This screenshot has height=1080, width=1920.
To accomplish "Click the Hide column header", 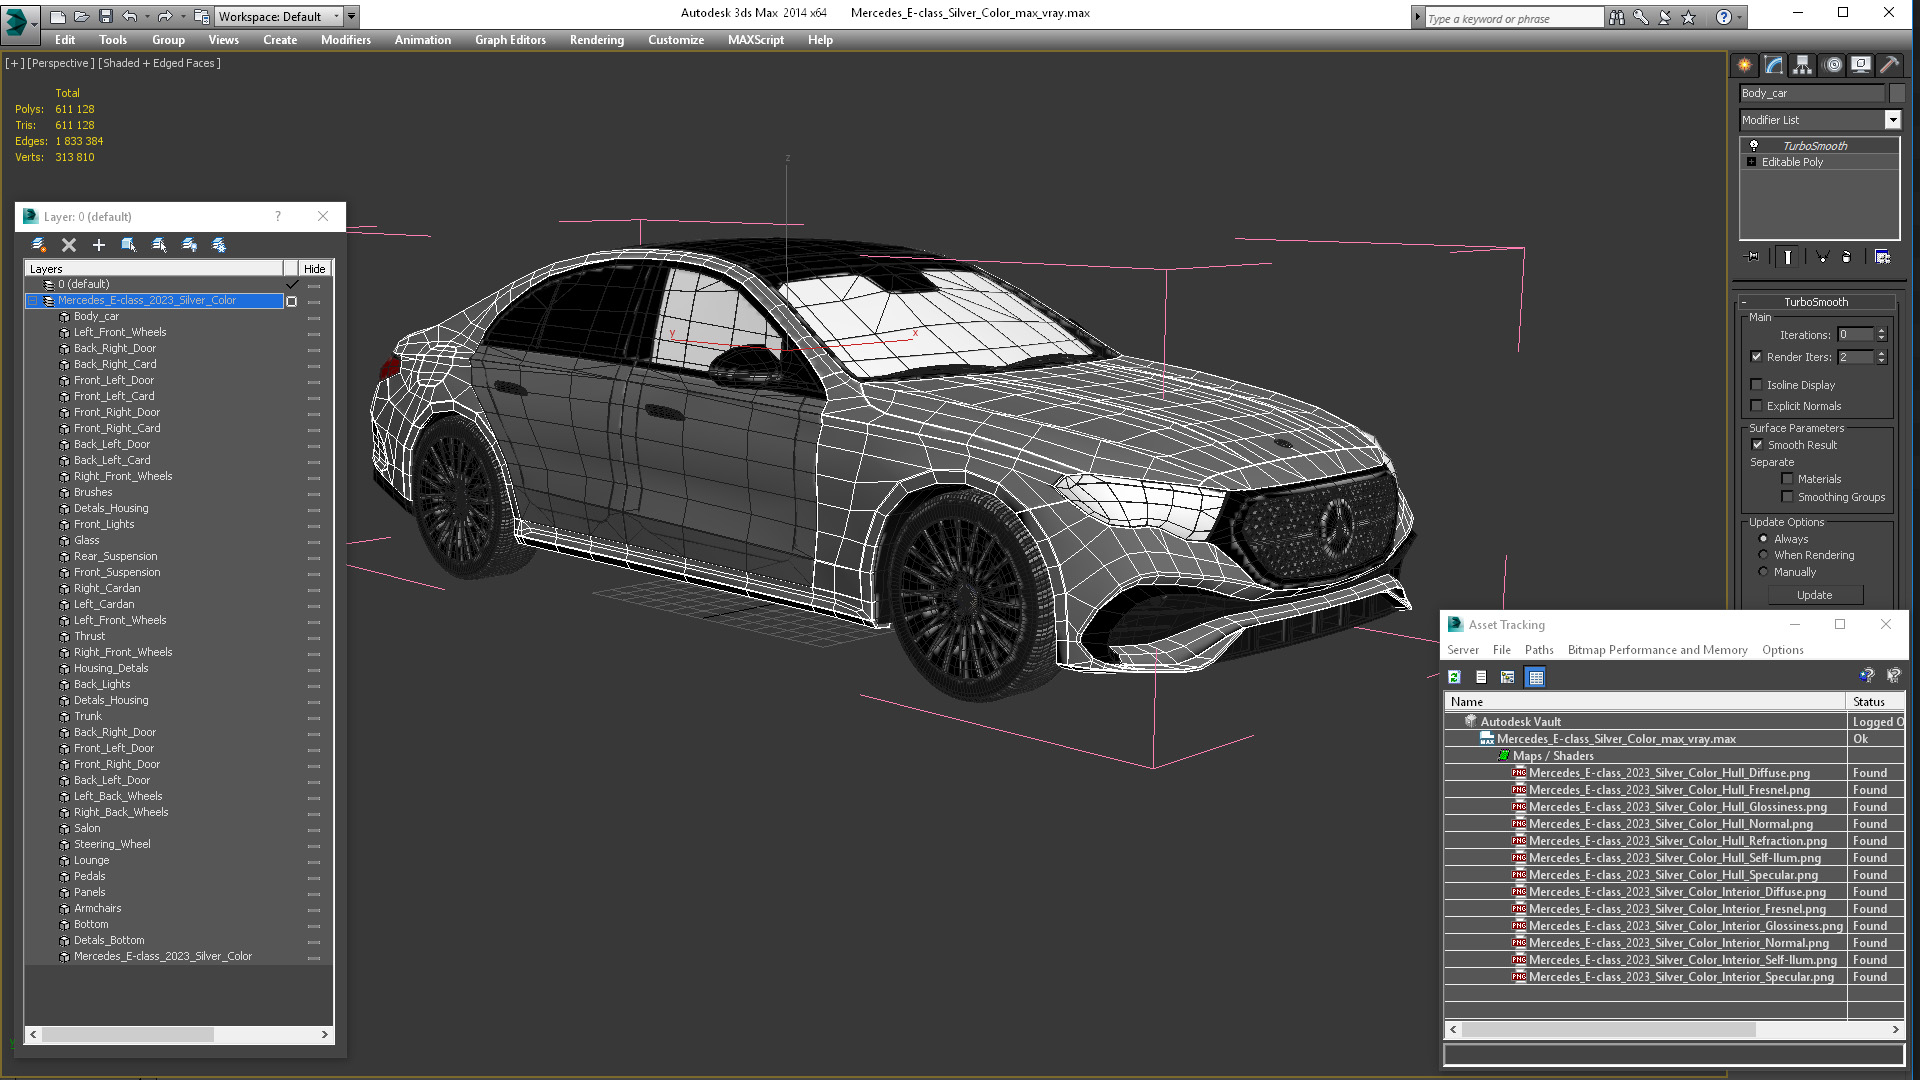I will [315, 269].
